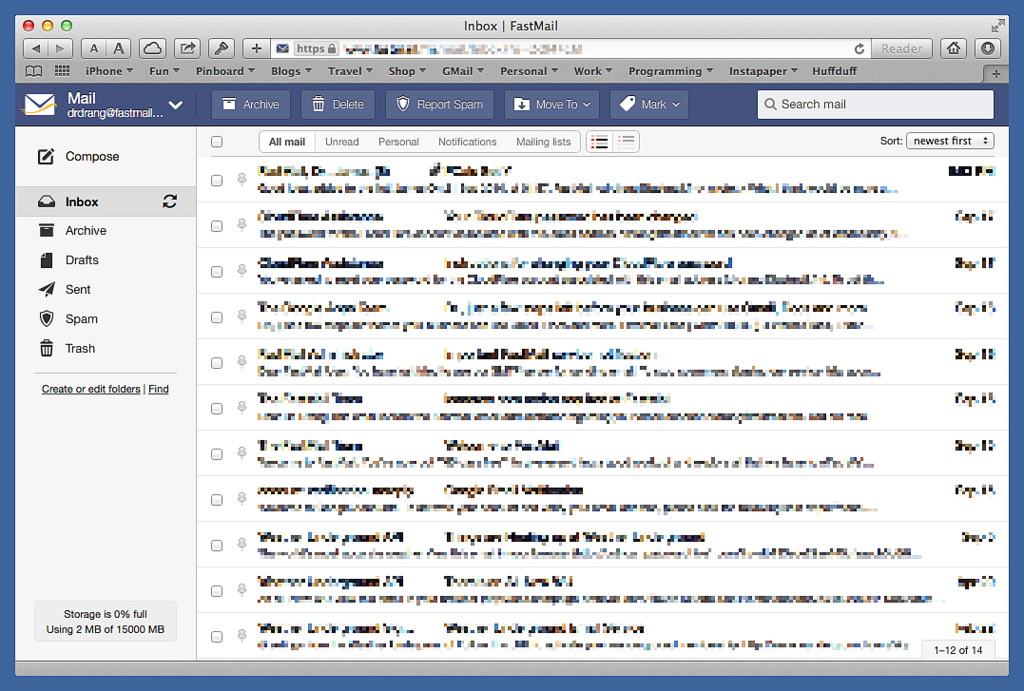Open the Create or edit folders link
The width and height of the screenshot is (1024, 691).
click(91, 389)
